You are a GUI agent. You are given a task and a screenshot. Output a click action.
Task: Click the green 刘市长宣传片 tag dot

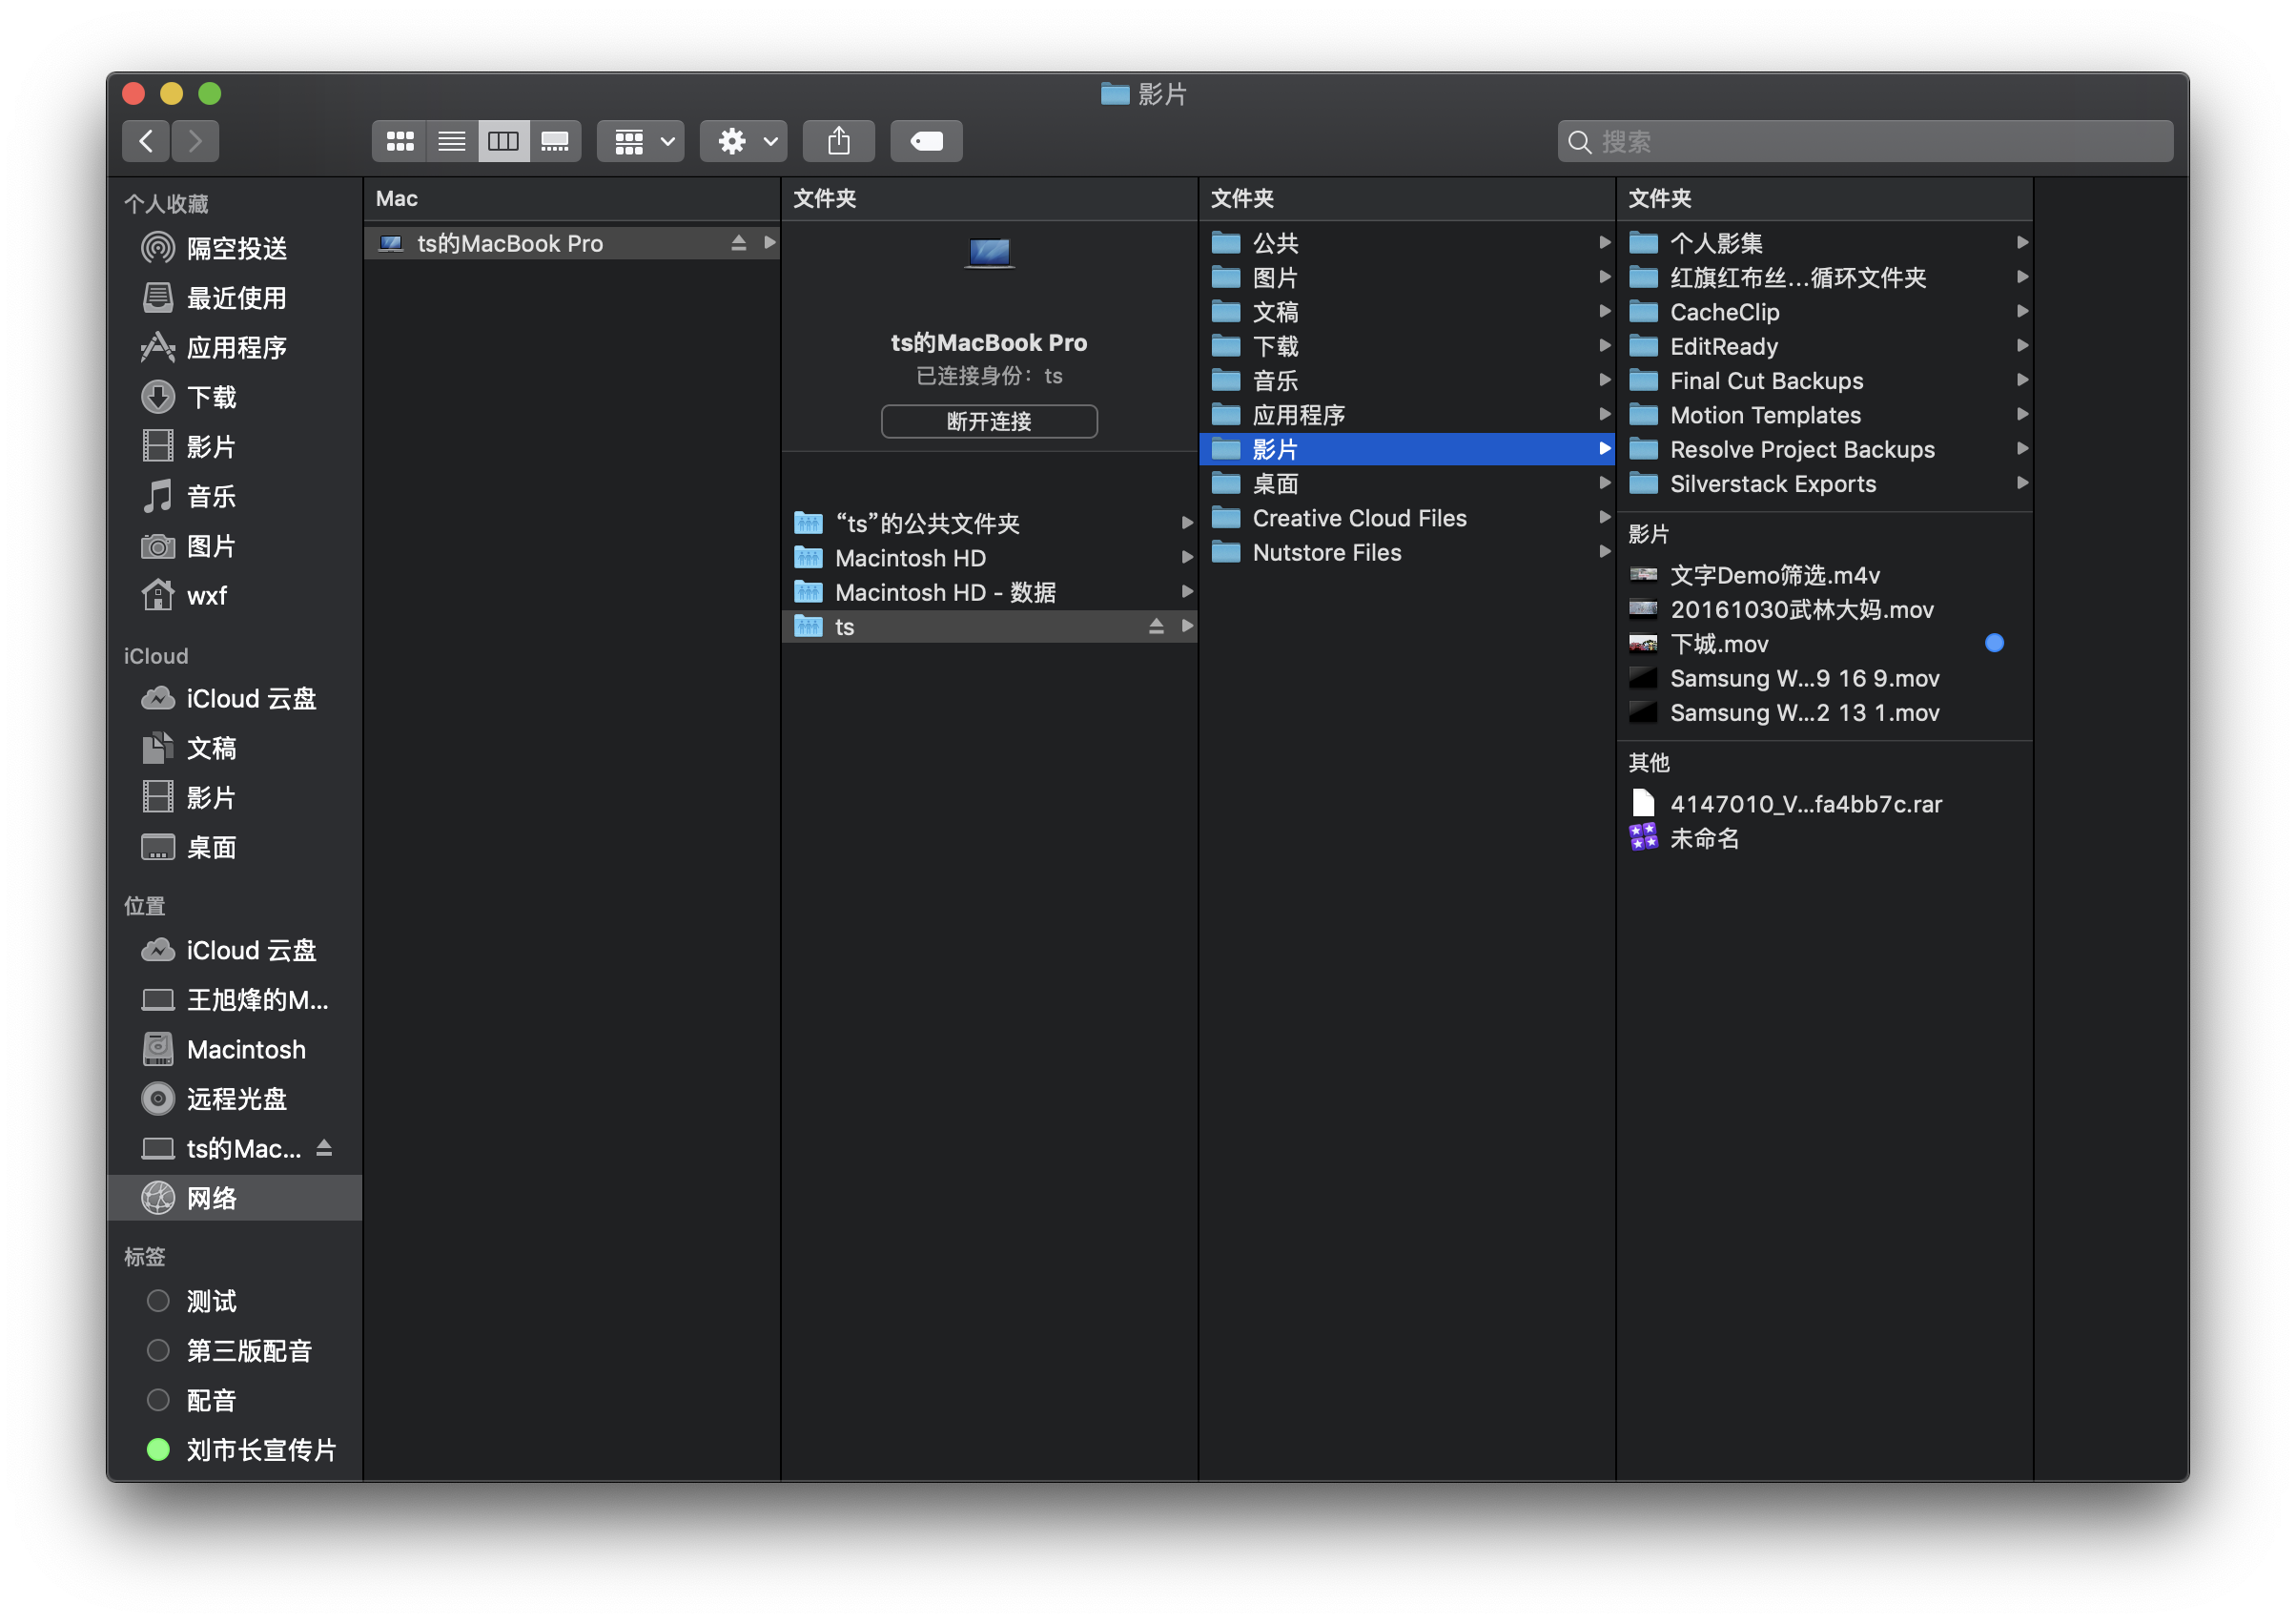[158, 1449]
